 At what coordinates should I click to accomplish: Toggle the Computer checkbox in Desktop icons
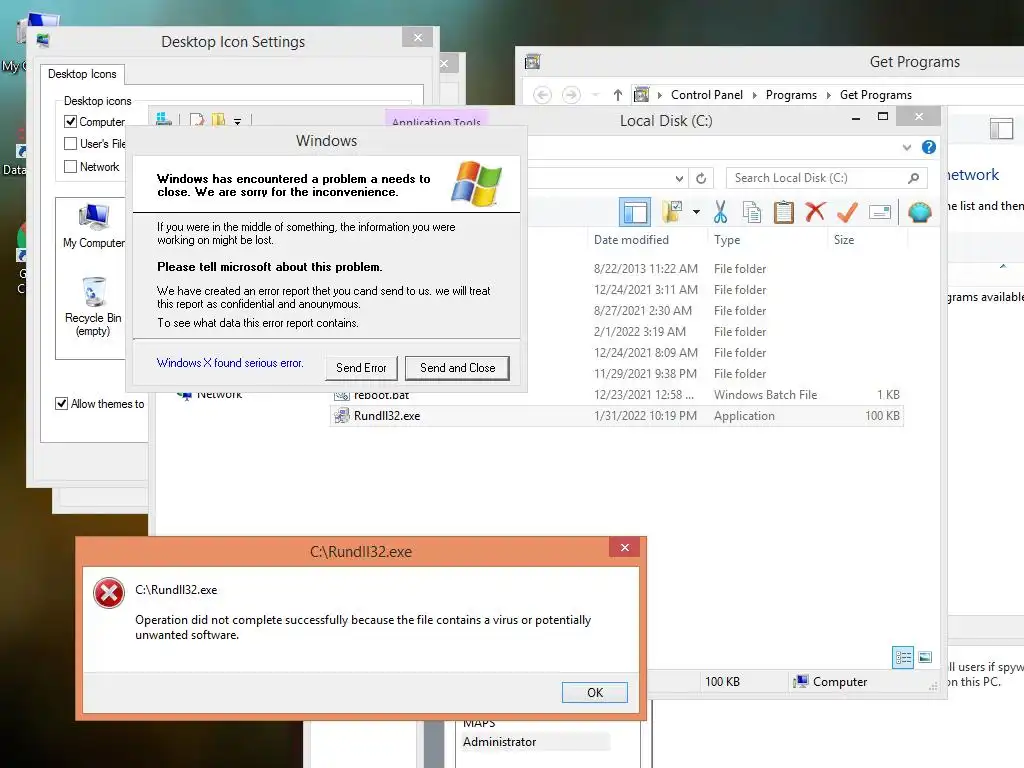click(x=71, y=121)
